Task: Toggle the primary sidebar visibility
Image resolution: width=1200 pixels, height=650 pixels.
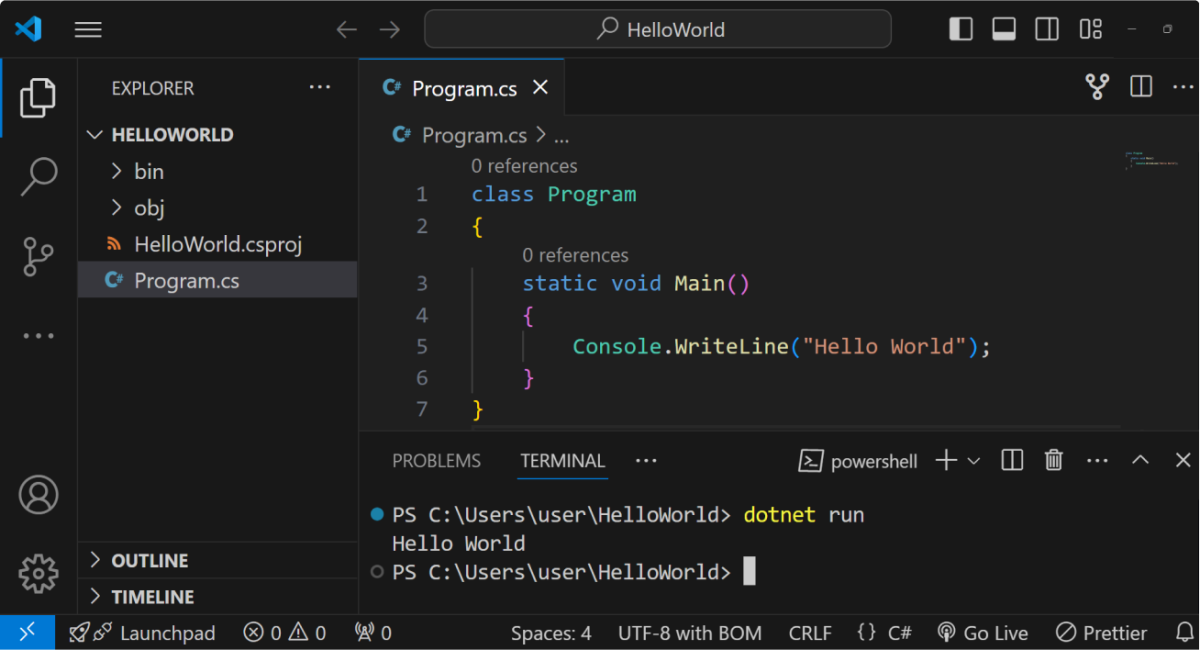Action: click(961, 28)
